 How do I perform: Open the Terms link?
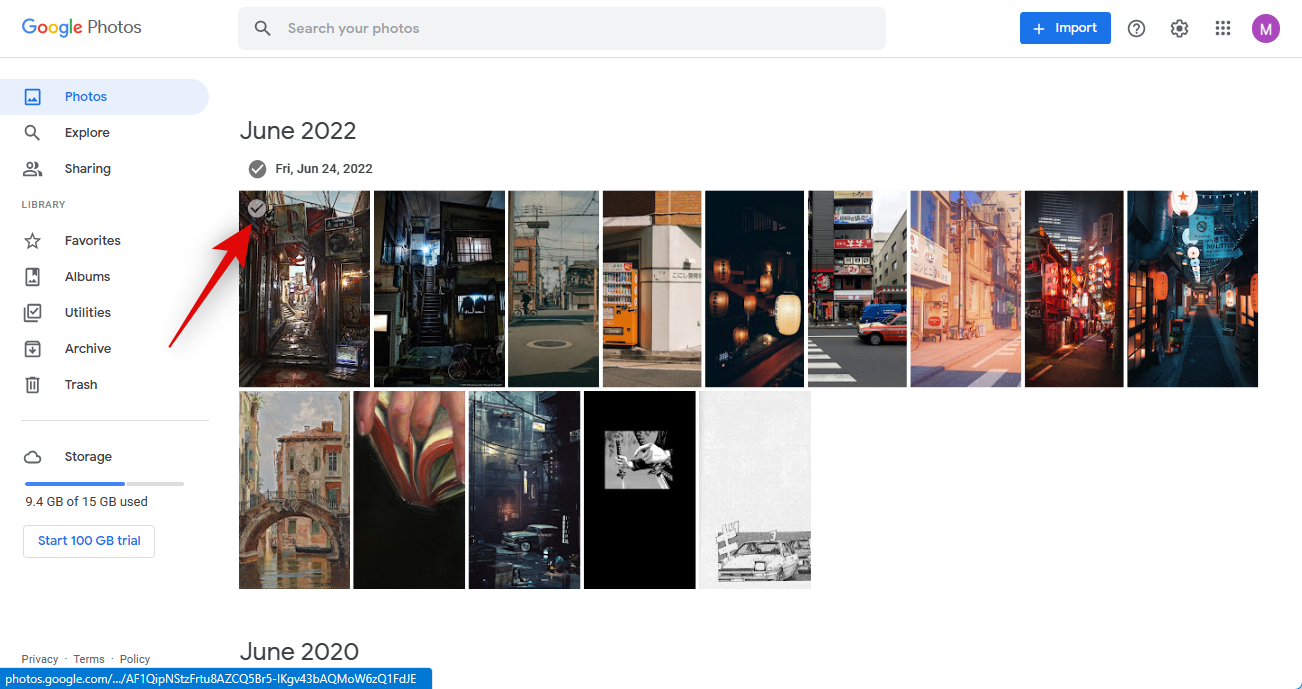click(x=89, y=659)
